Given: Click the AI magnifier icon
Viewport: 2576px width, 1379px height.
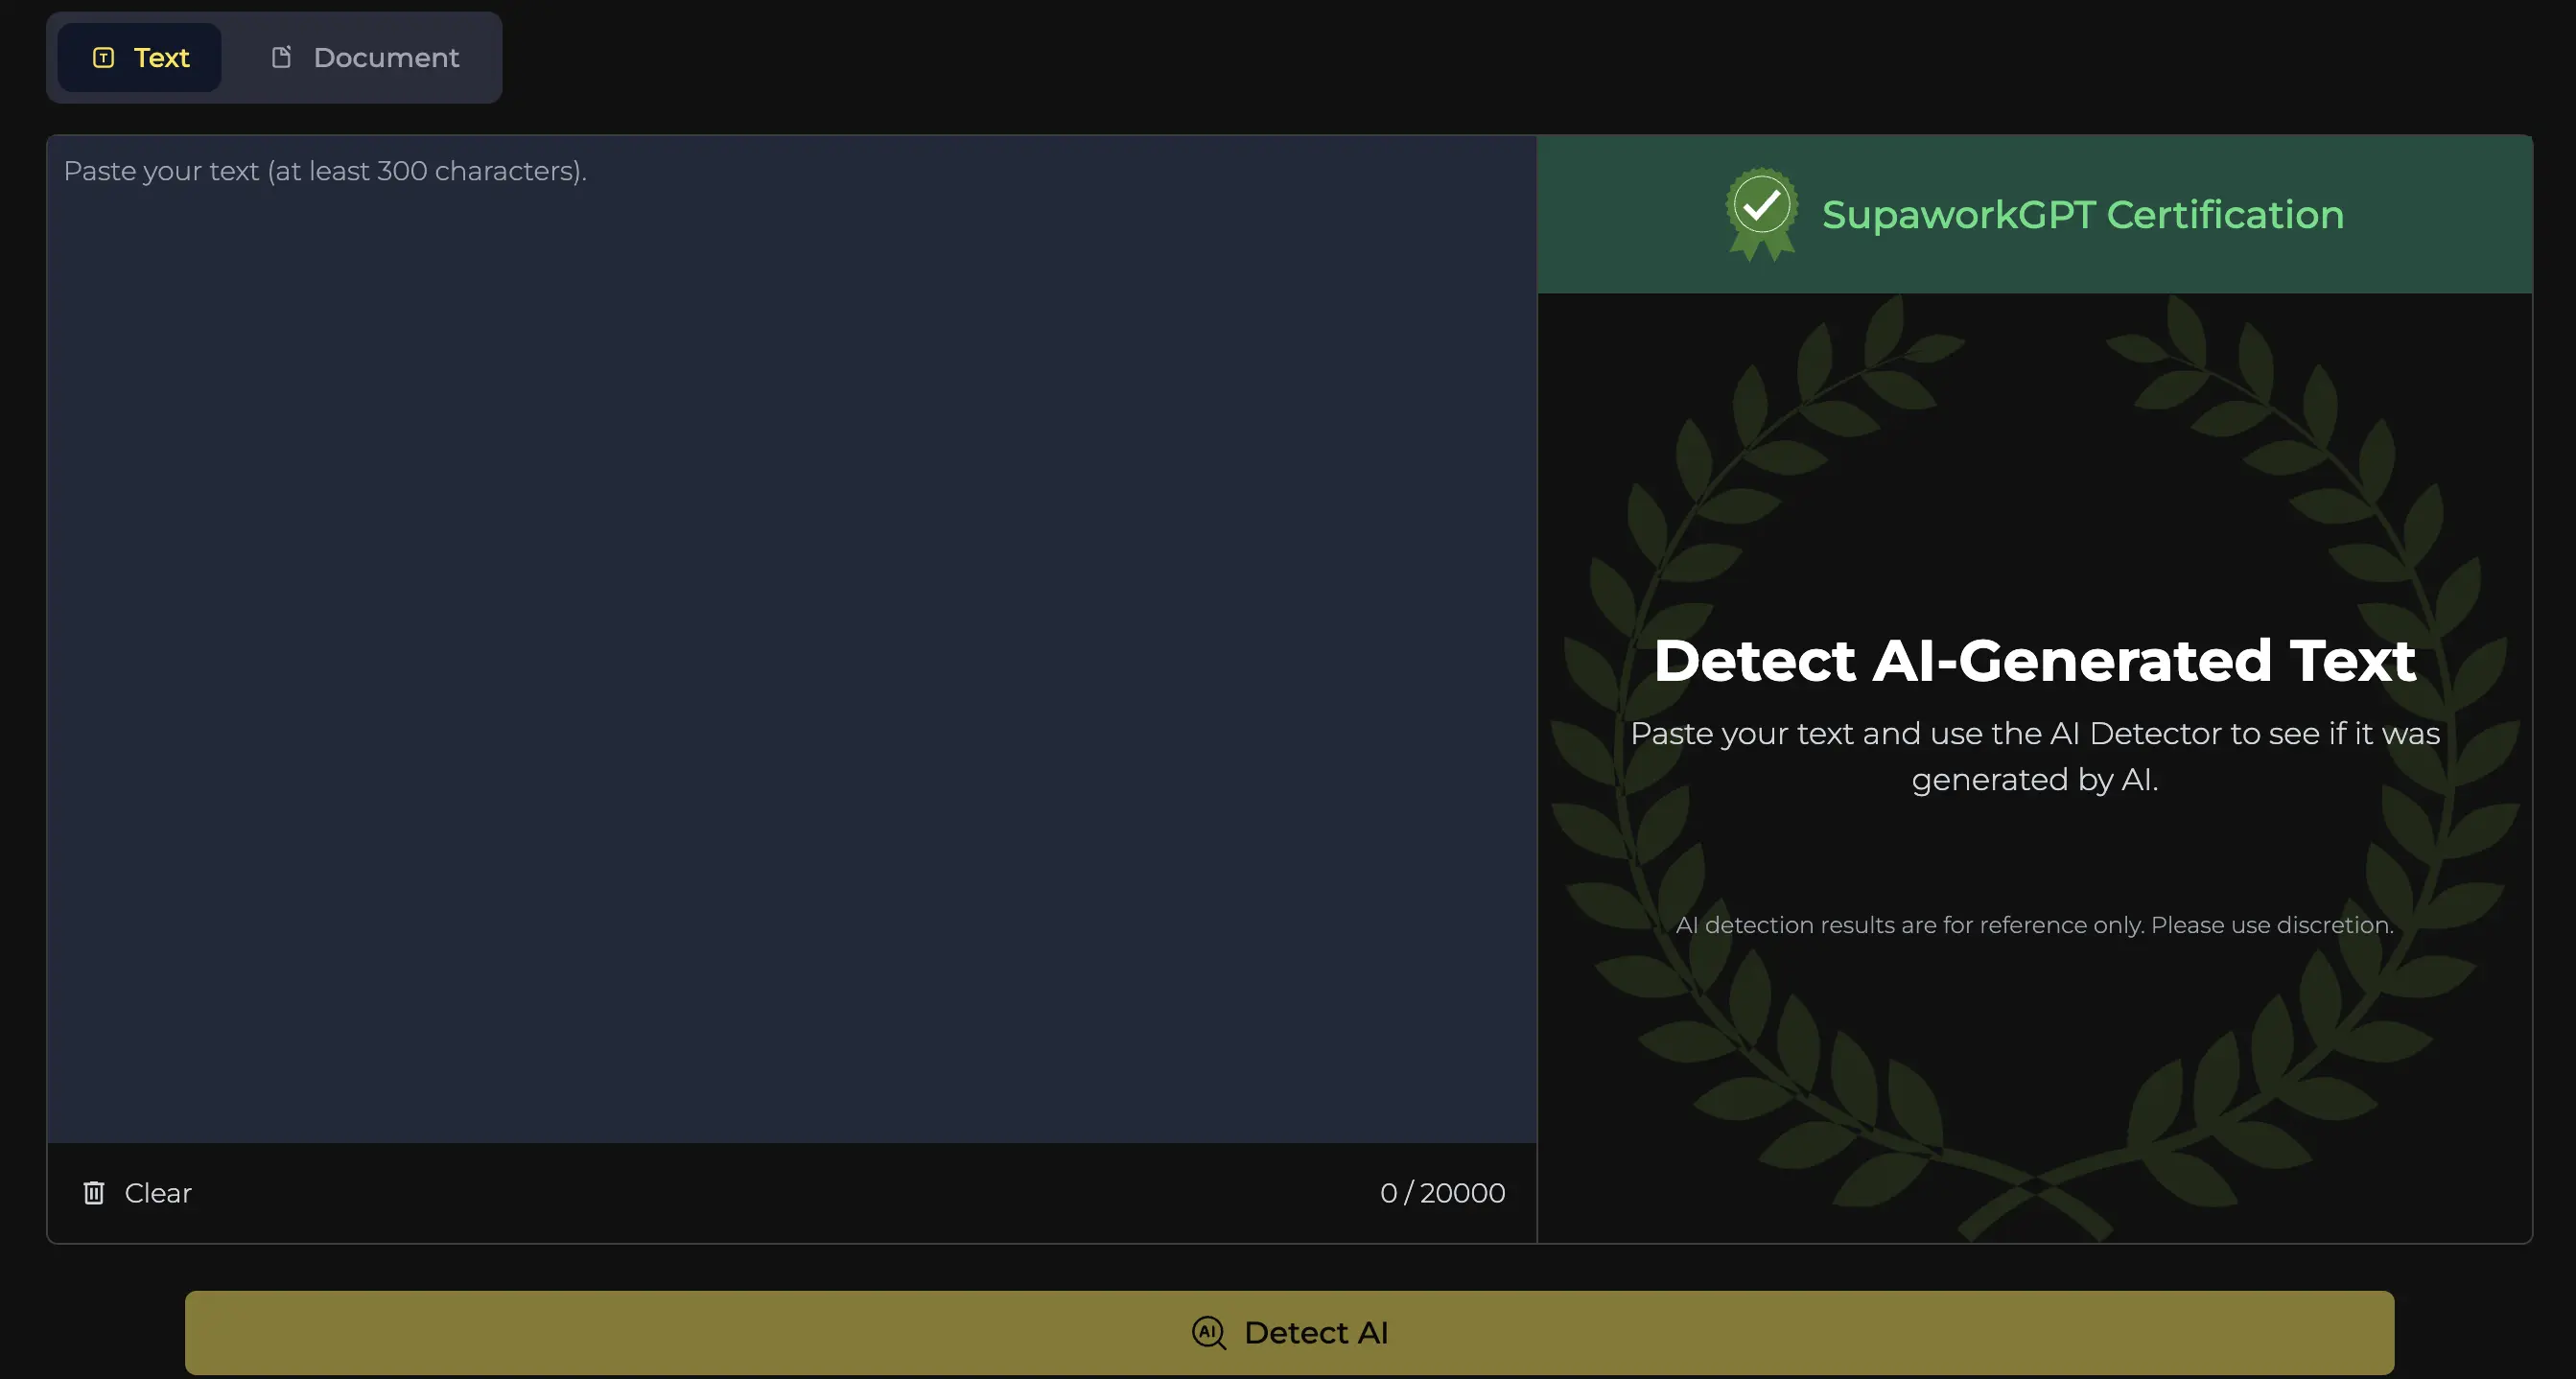Looking at the screenshot, I should 1208,1332.
